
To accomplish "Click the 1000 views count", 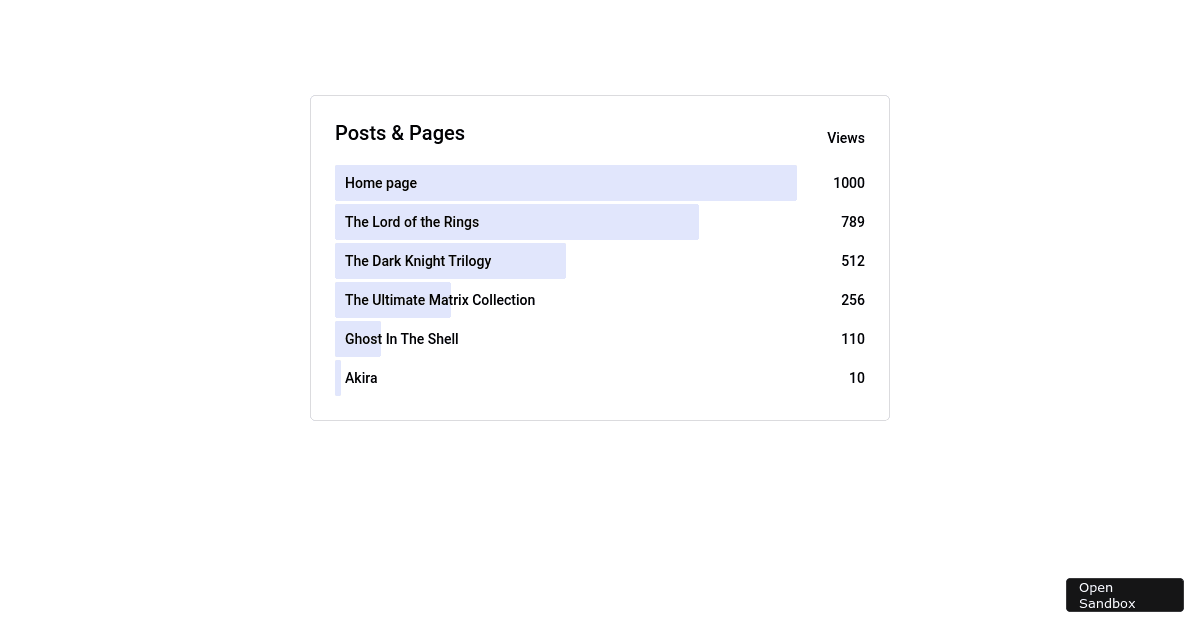I will click(849, 183).
